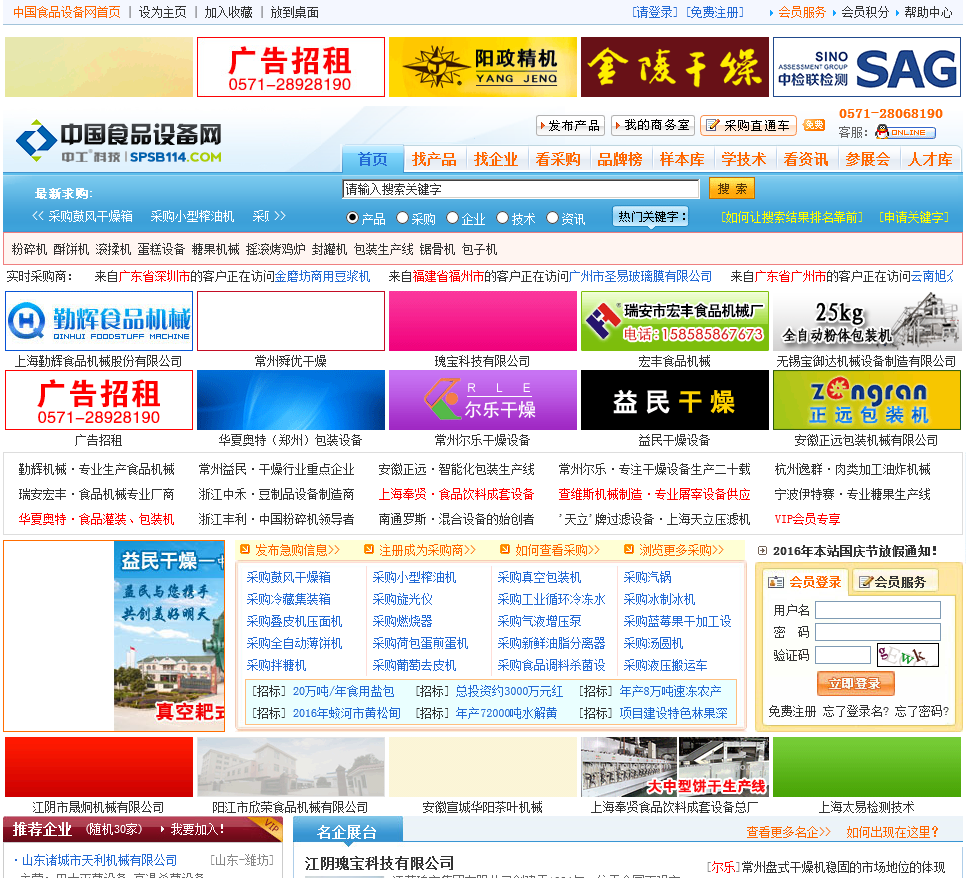Click the right arrows of the 最新求购 ticker
This screenshot has height=878, width=966.
(280, 216)
